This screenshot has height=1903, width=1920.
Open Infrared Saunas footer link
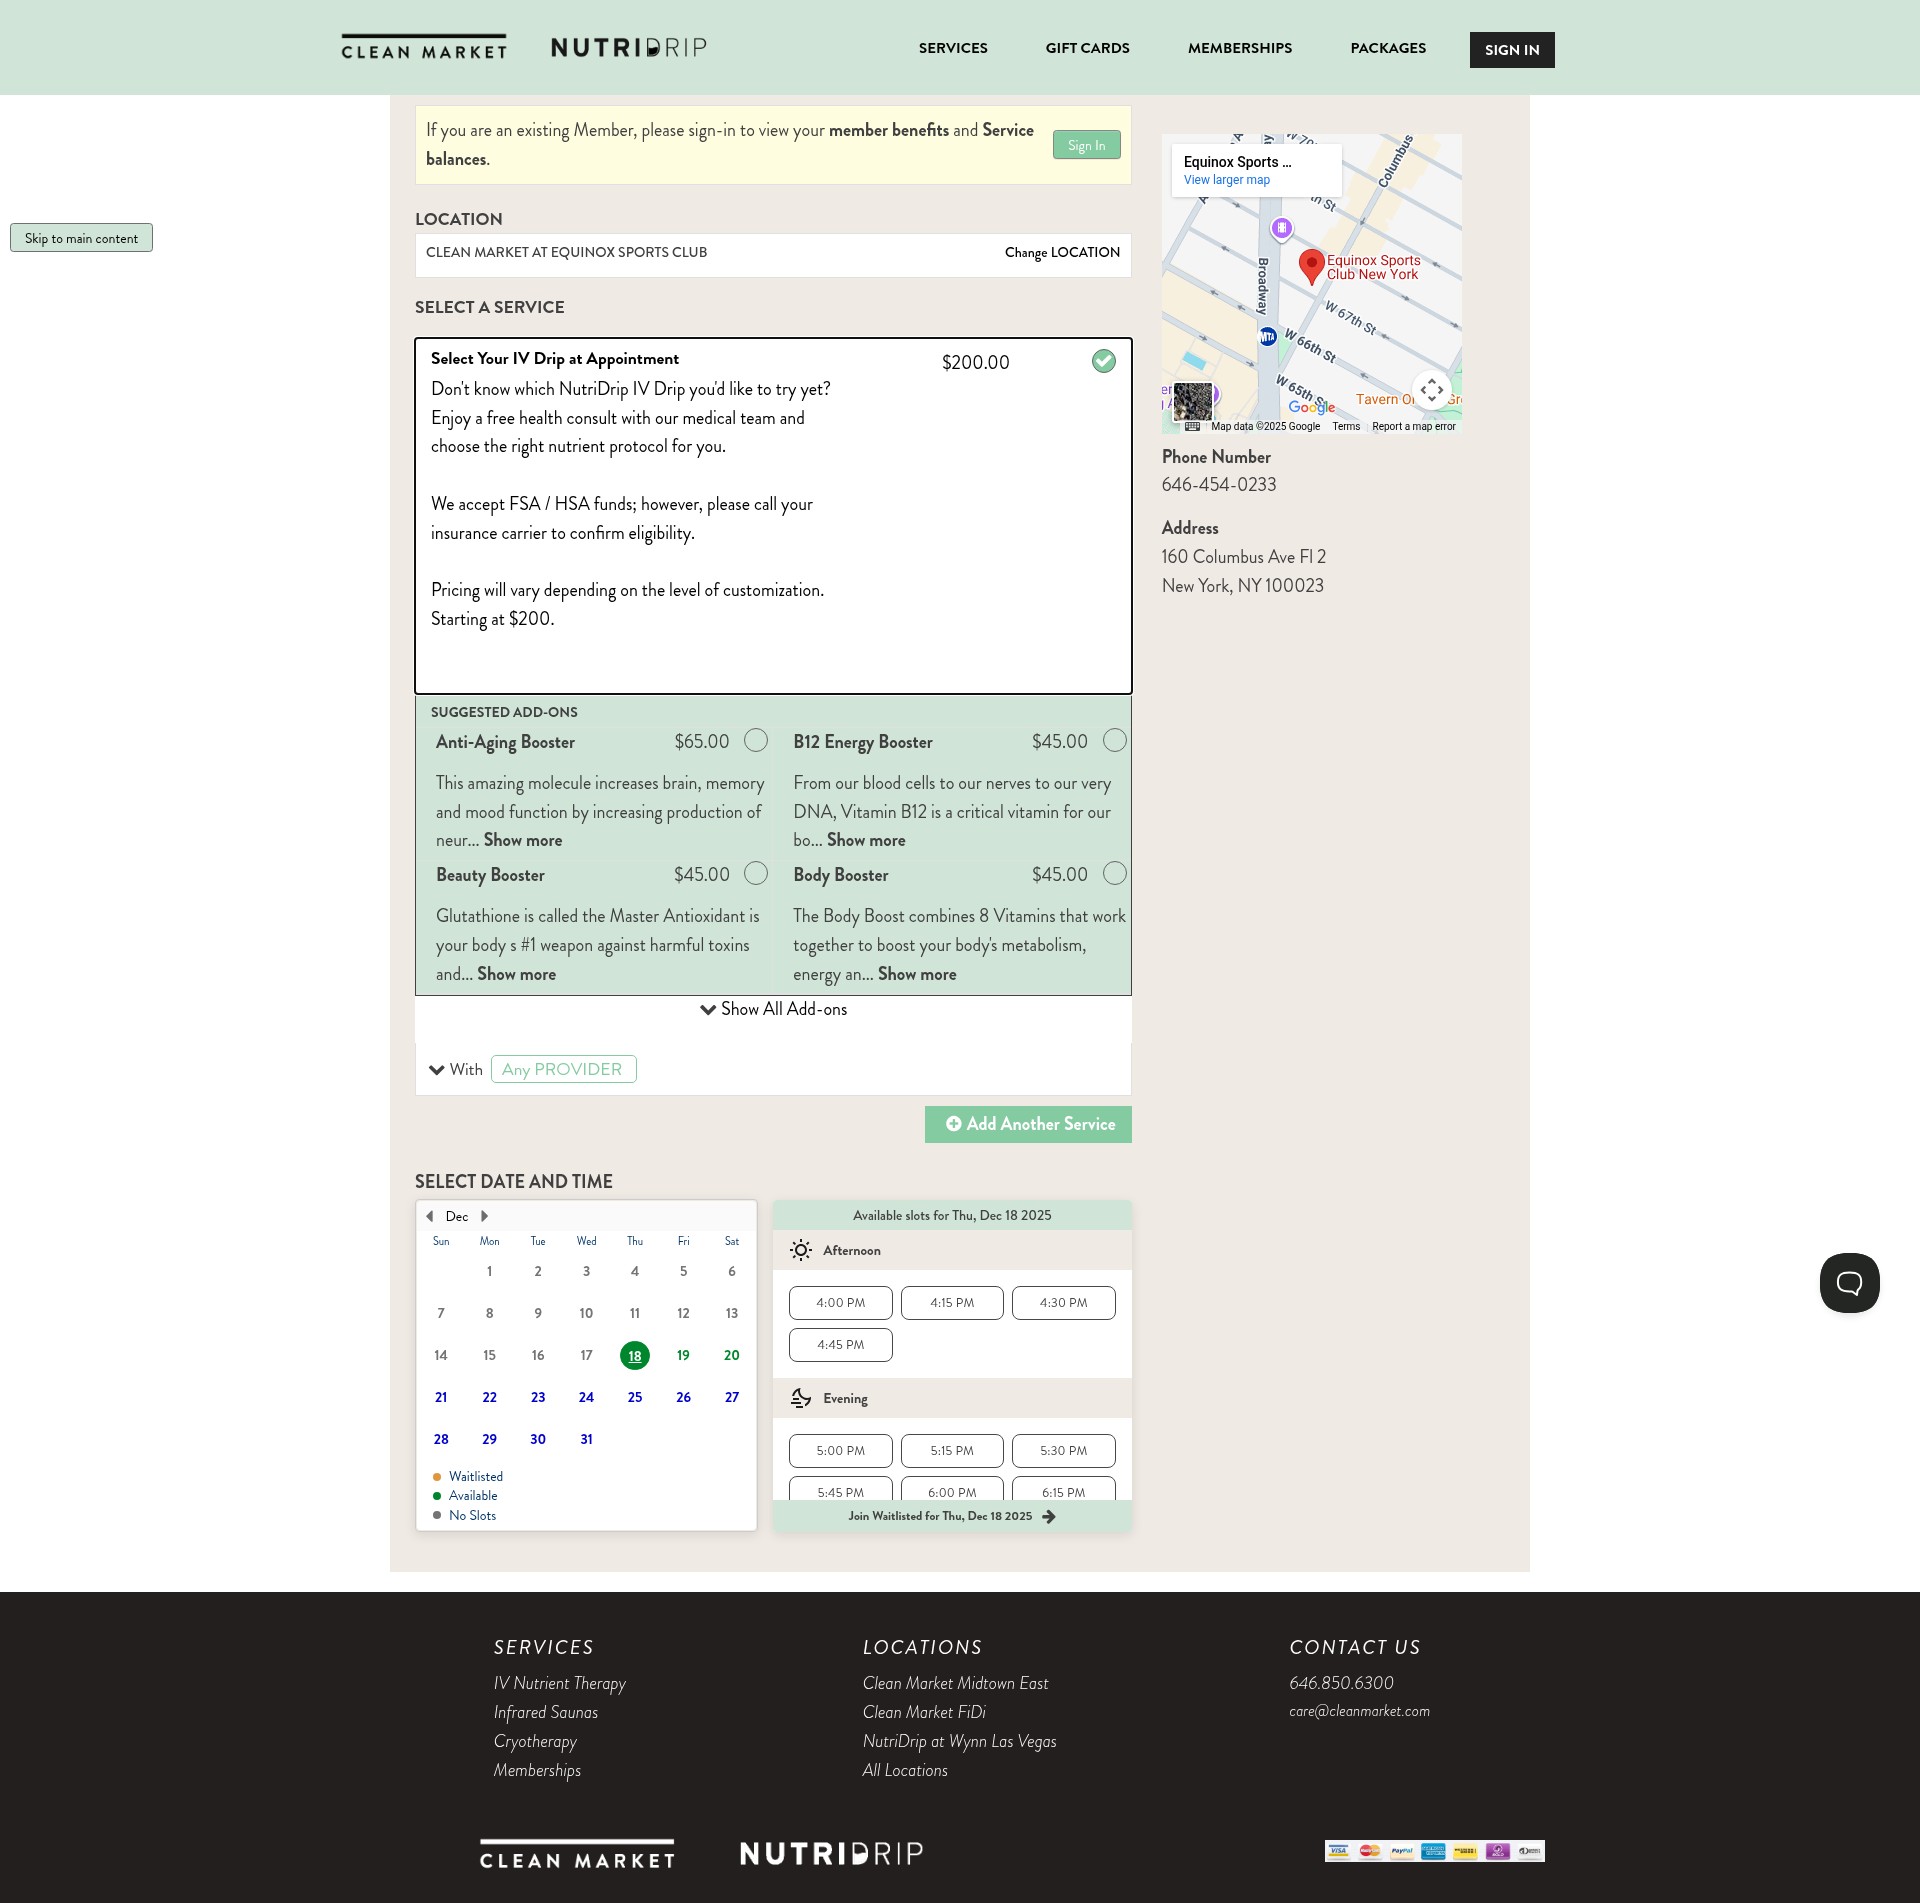pyautogui.click(x=545, y=1713)
